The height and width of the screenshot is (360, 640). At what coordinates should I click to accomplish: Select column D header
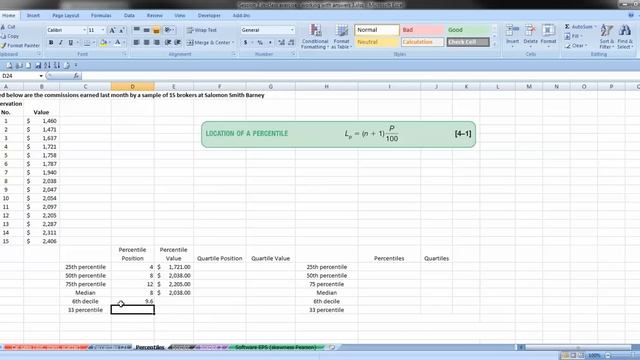pyautogui.click(x=133, y=87)
